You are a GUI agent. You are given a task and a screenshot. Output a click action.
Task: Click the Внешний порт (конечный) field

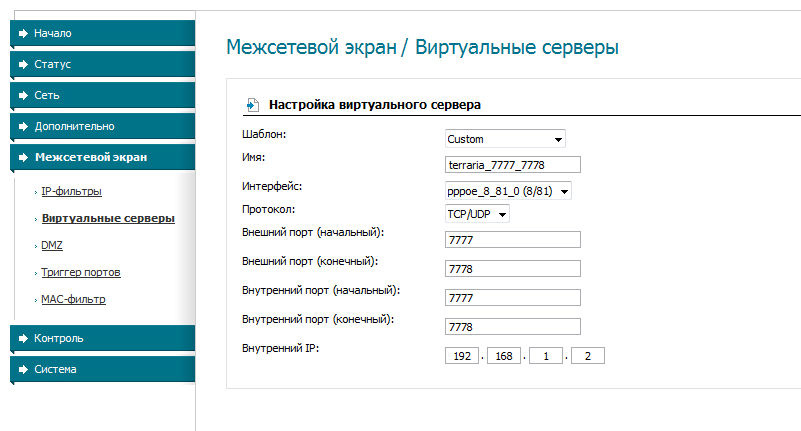coord(513,269)
